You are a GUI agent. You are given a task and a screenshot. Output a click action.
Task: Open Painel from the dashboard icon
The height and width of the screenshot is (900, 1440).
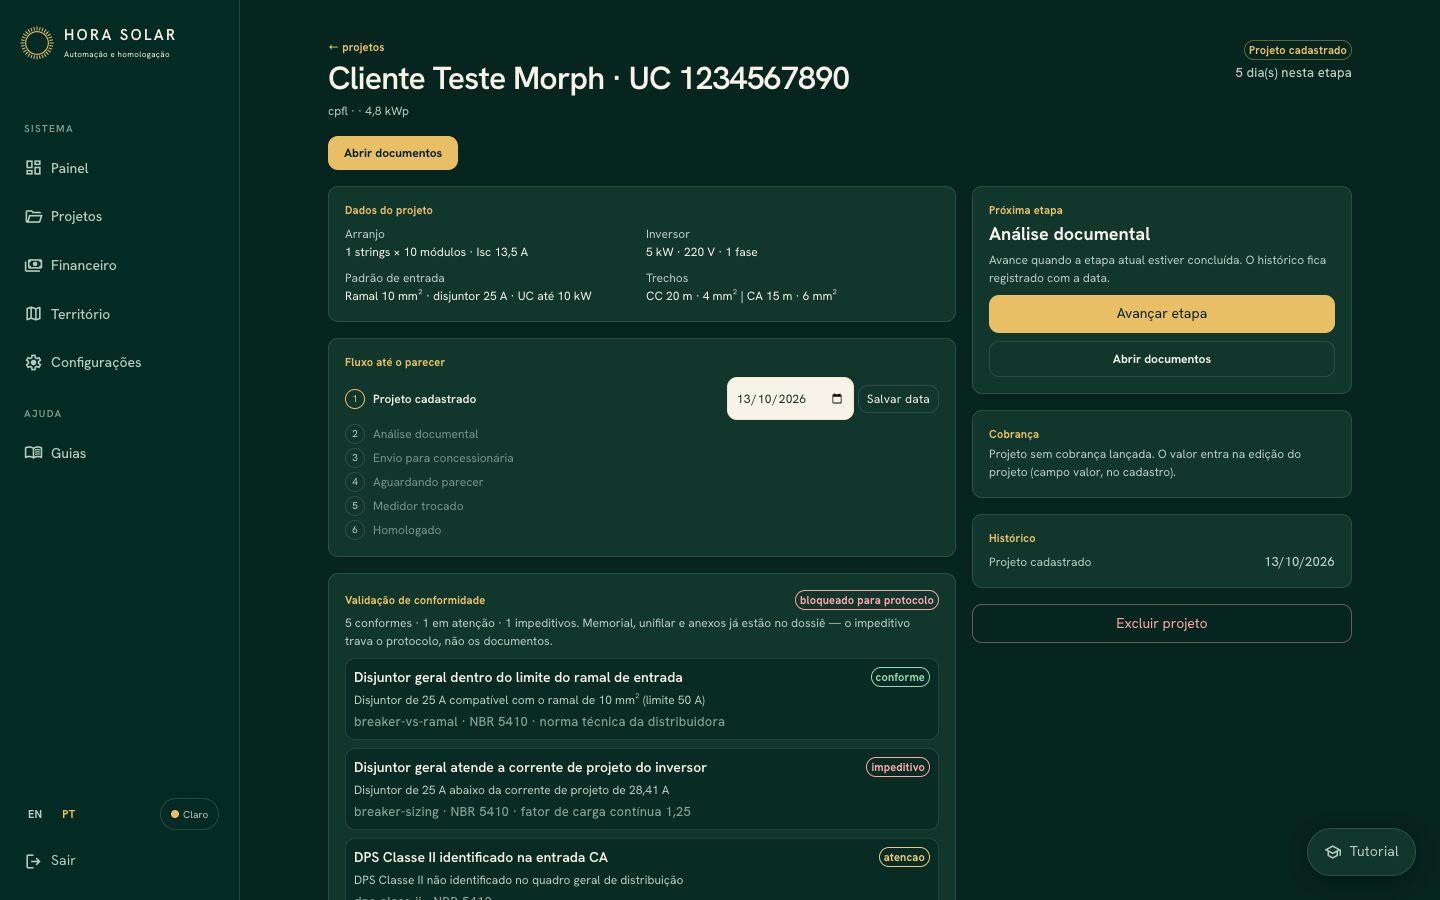[x=33, y=168]
